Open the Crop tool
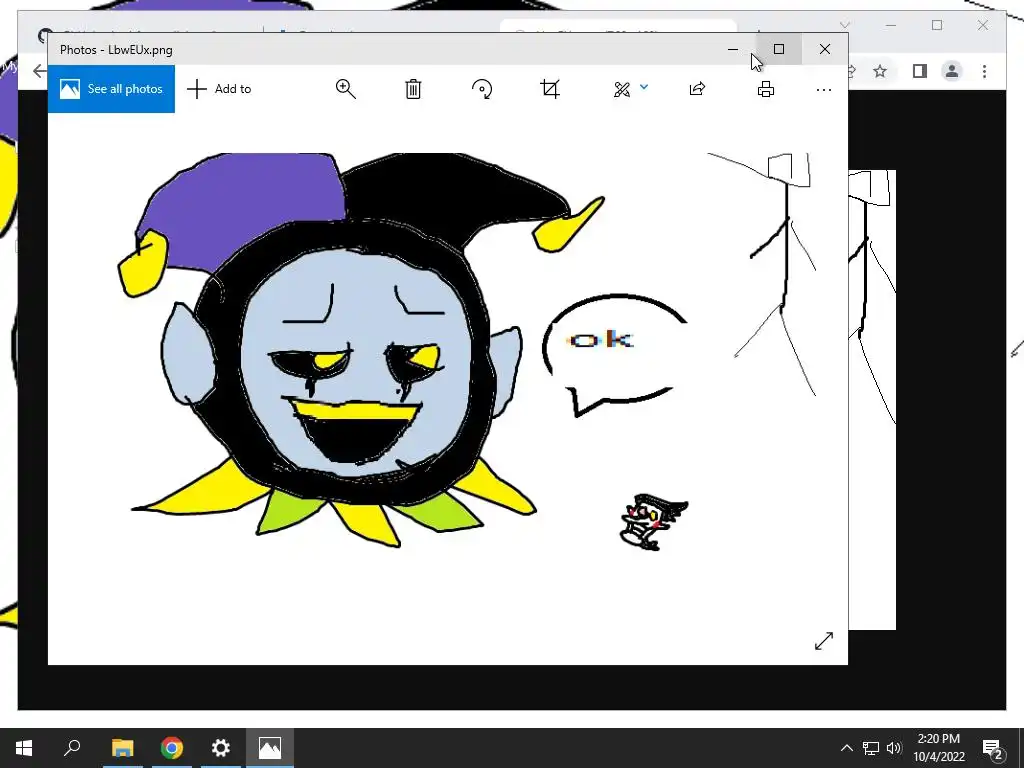1024x768 pixels. pyautogui.click(x=550, y=89)
